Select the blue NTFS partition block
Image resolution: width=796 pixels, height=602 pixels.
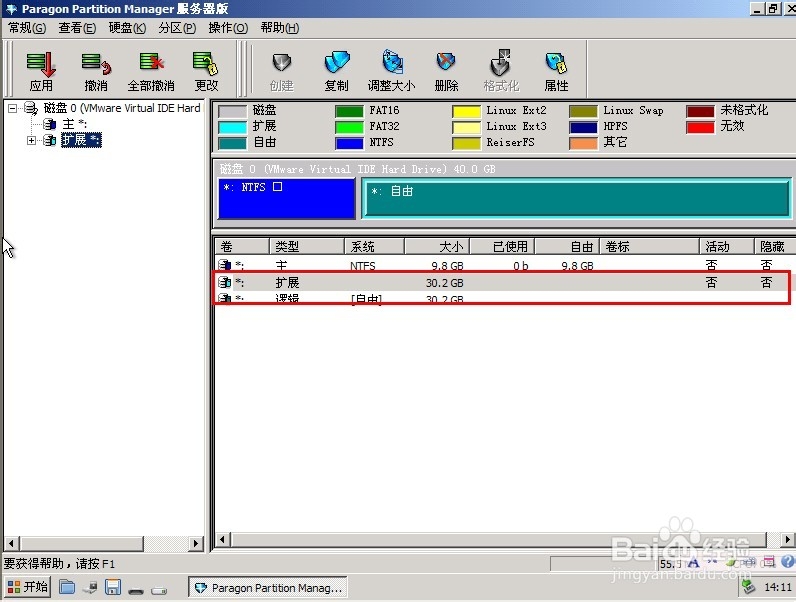point(287,198)
